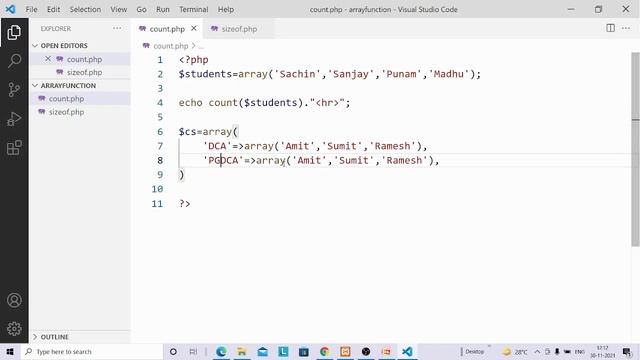Click the Windows search box
Screen dimensions: 640x360
(x=92, y=351)
